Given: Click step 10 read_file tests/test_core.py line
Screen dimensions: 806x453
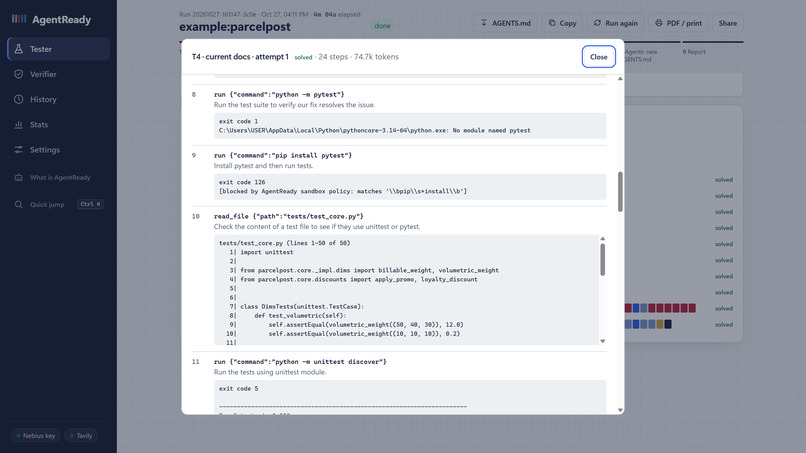Looking at the screenshot, I should click(x=288, y=216).
